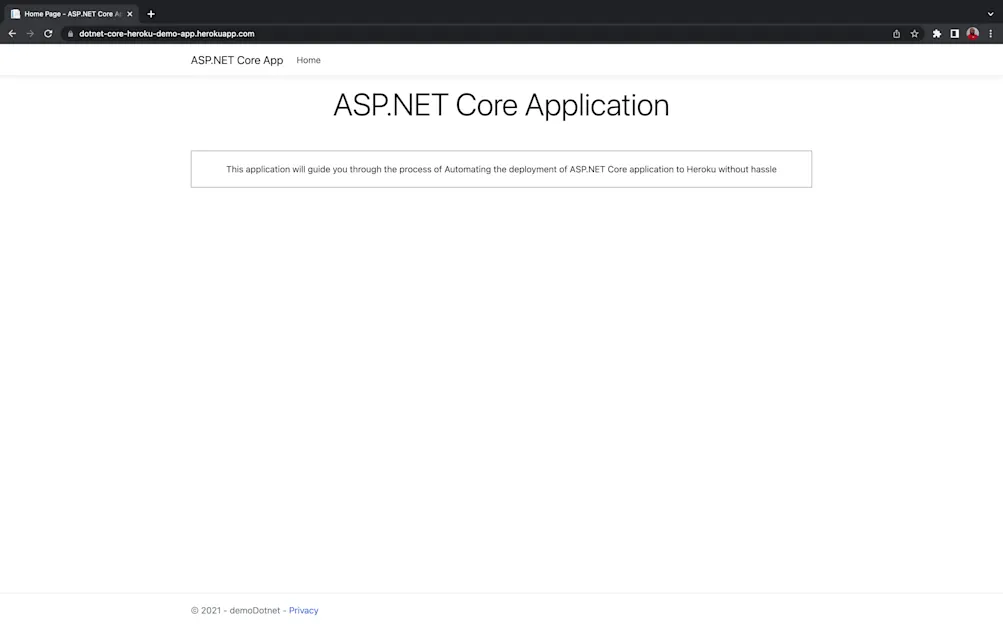Click the deployment description text box
The height and width of the screenshot is (627, 1003).
[x=501, y=169]
